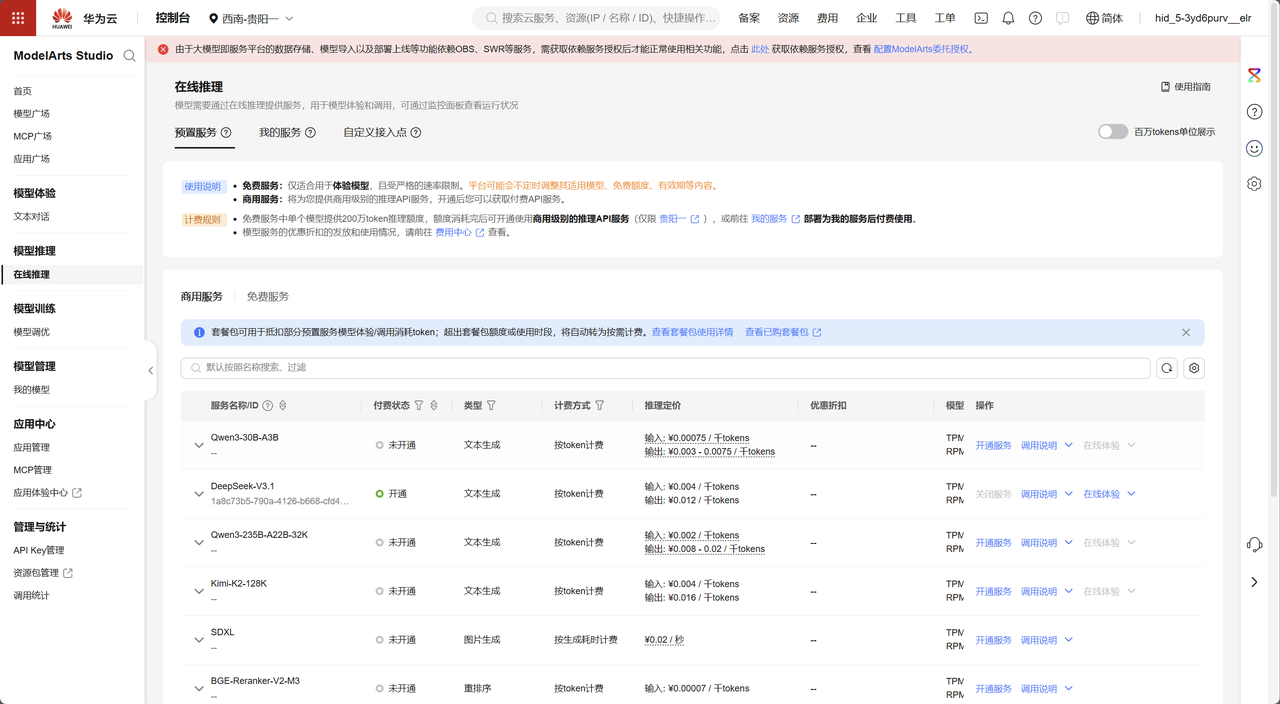
Task: Click 配置ModelArts委托授权 link
Action: pyautogui.click(x=921, y=49)
